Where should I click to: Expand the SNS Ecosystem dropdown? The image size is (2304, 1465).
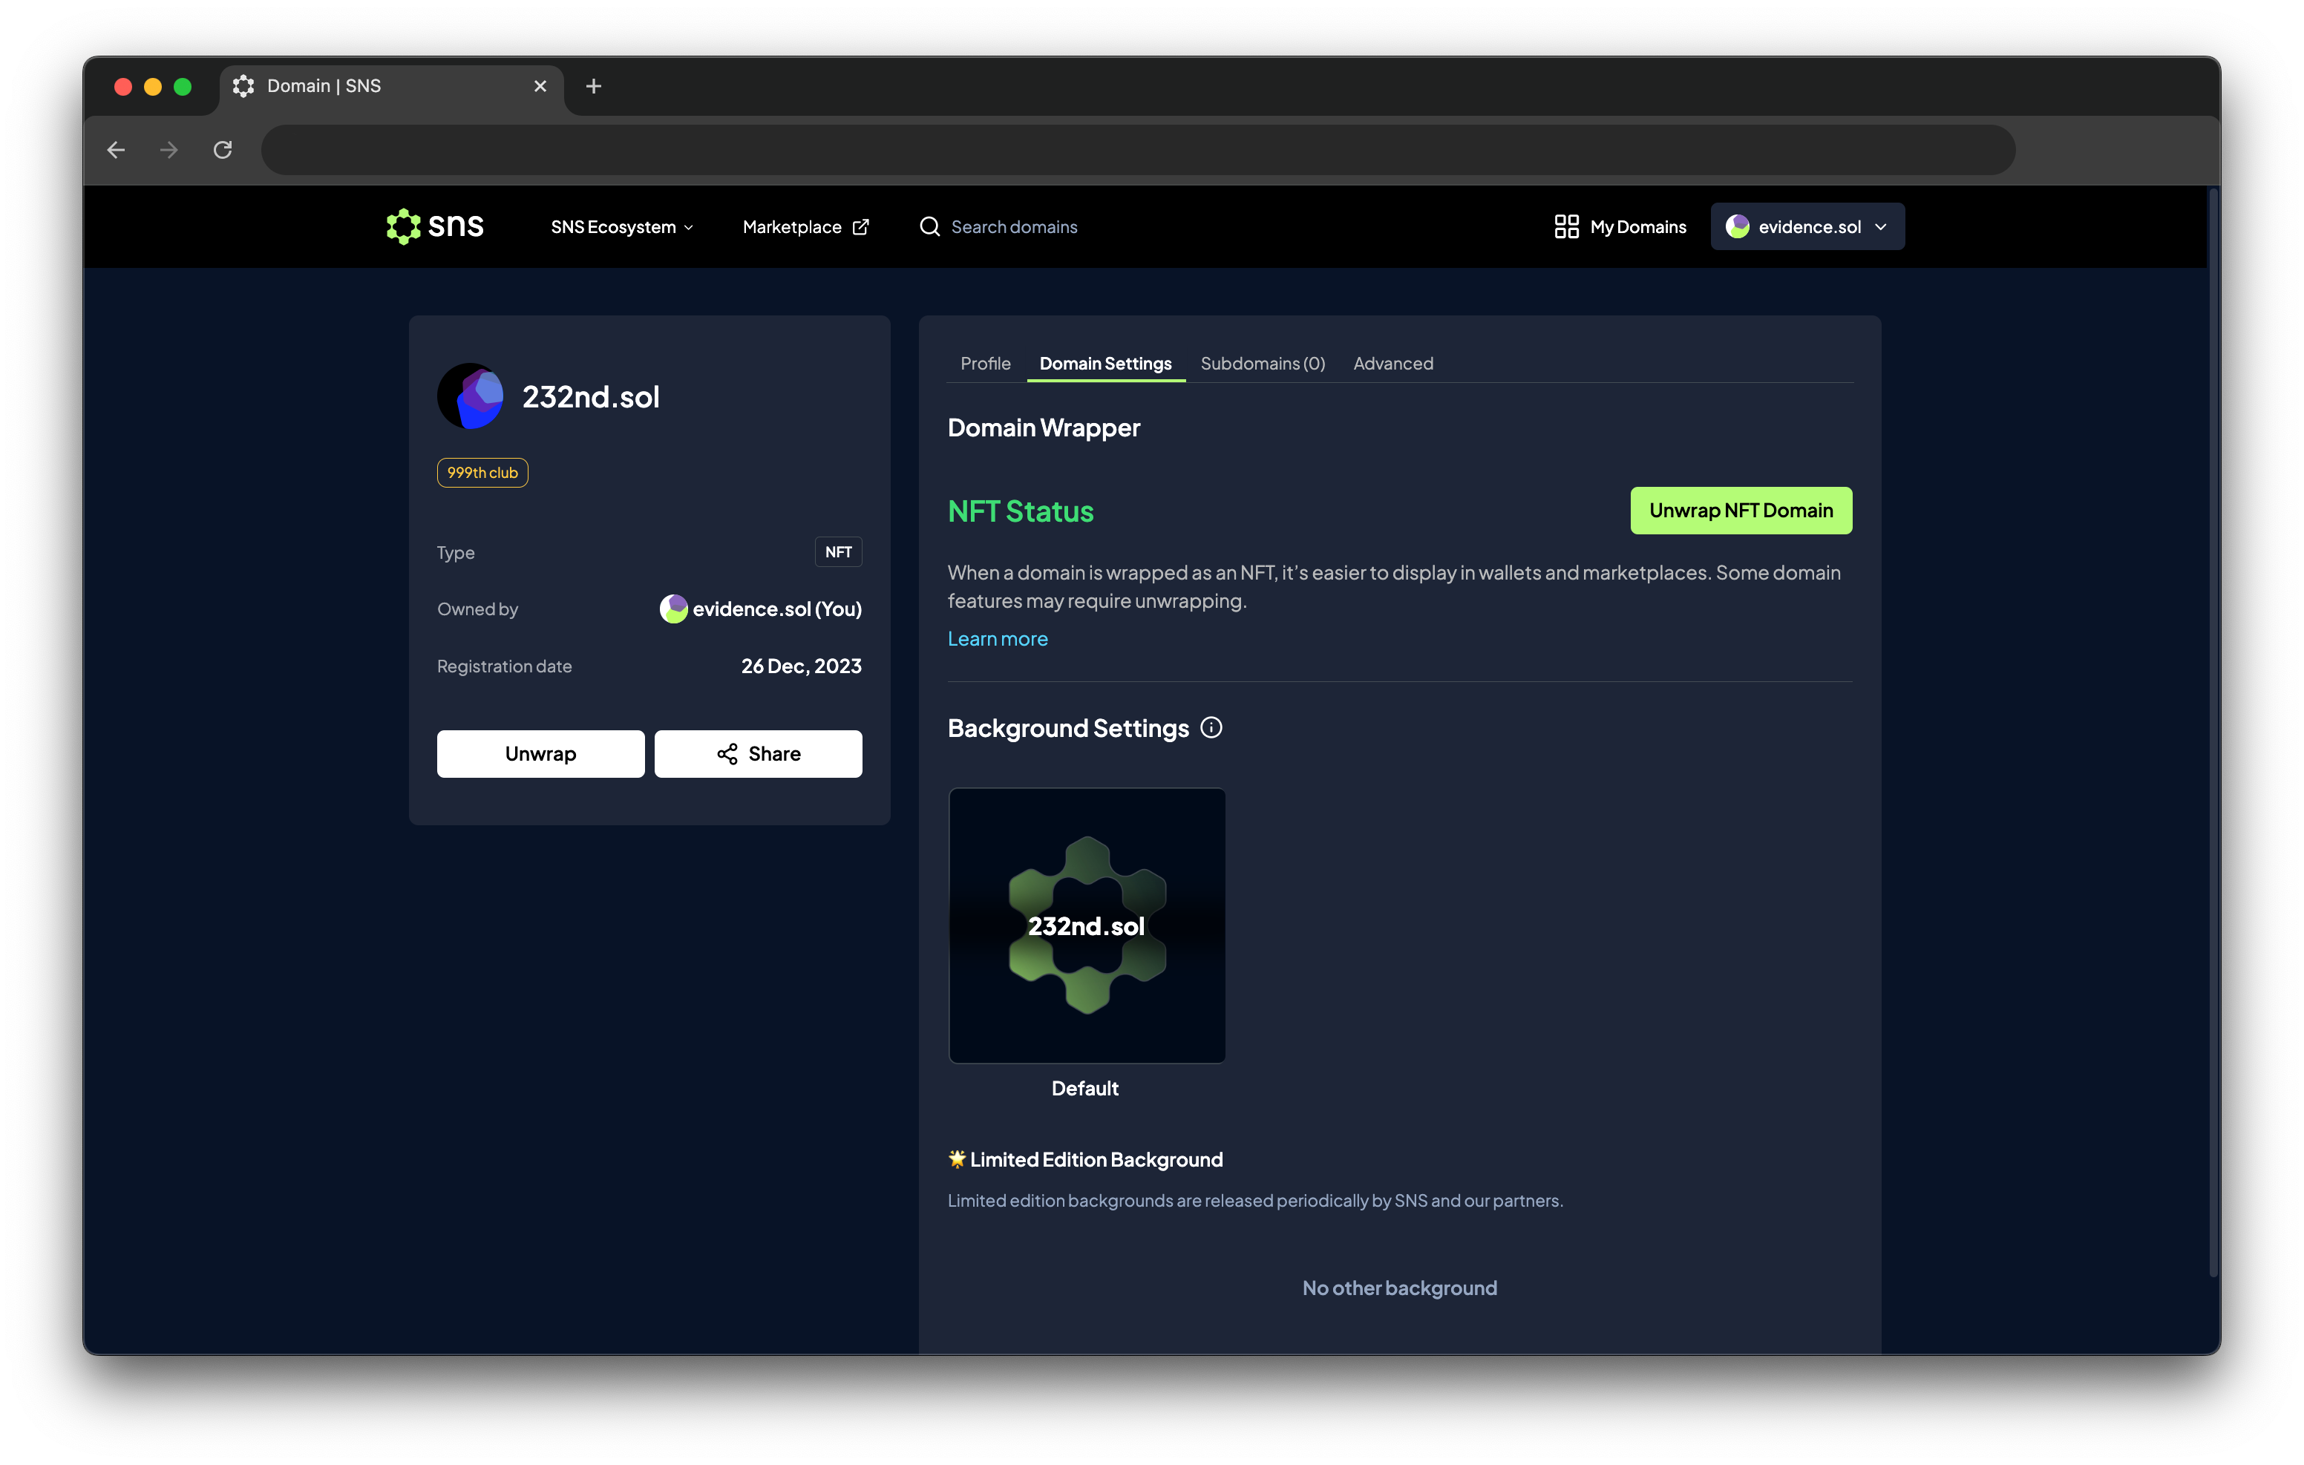coord(621,227)
